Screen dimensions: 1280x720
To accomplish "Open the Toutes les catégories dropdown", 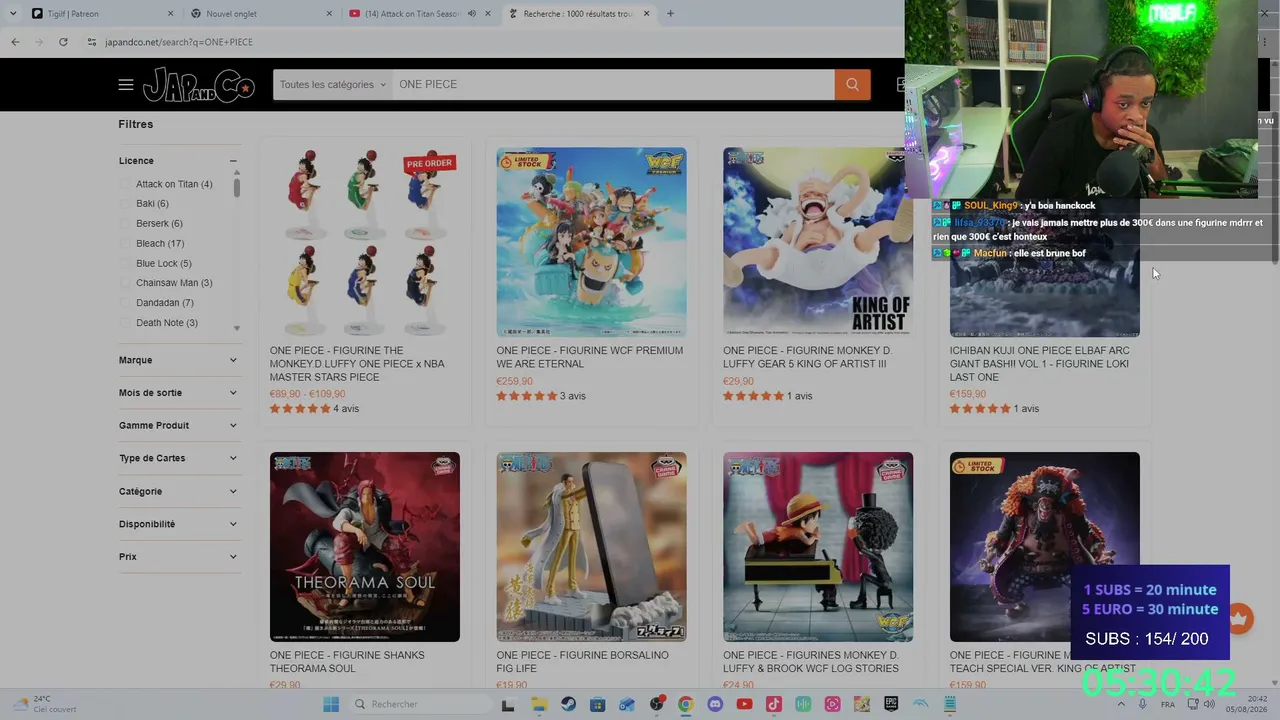I will click(332, 84).
